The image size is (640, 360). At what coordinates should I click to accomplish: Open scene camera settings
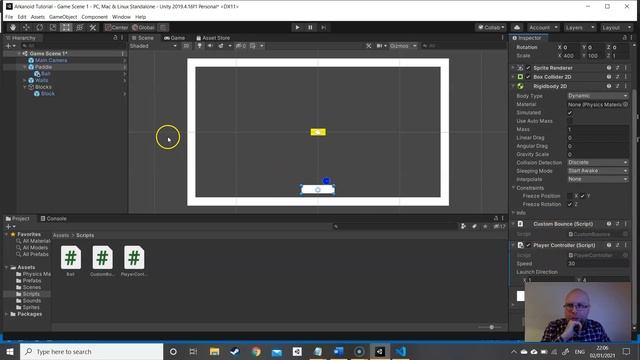[381, 46]
